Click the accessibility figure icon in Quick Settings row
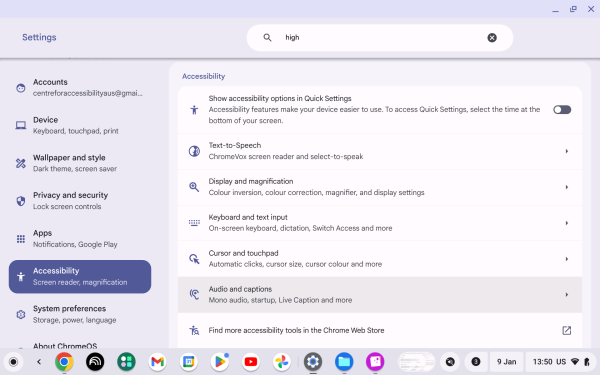Viewport: 600px width, 375px height. click(x=194, y=110)
